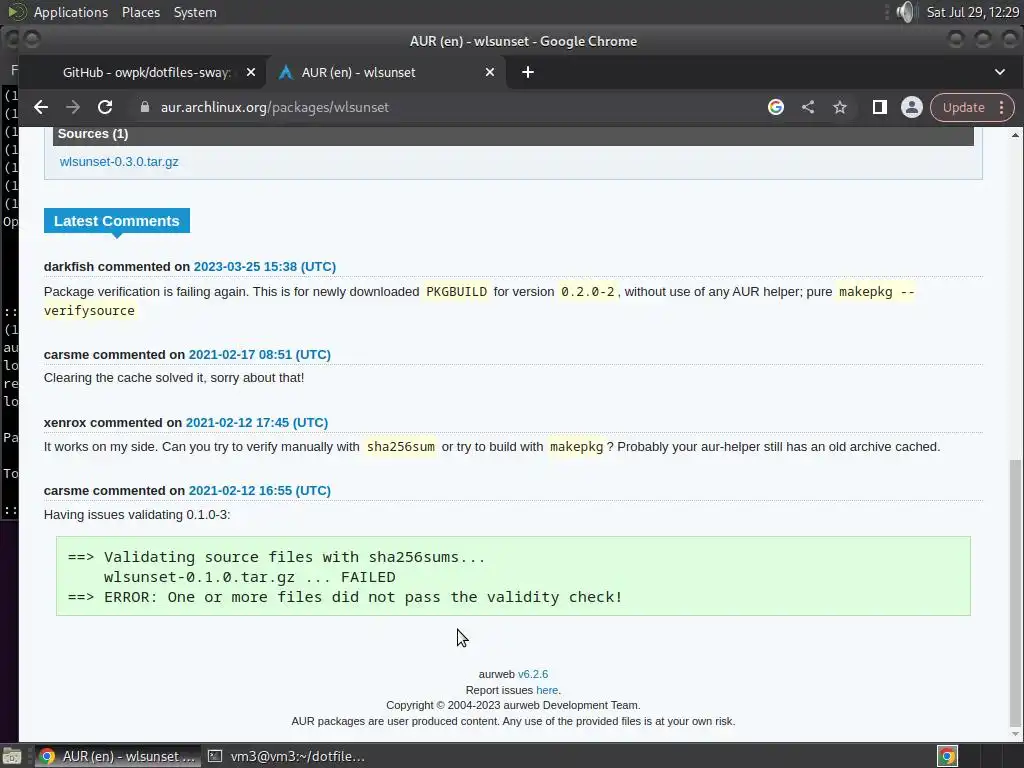Viewport: 1024px width, 768px height.
Task: Click the AUR tab Arch logo favicon
Action: point(285,72)
